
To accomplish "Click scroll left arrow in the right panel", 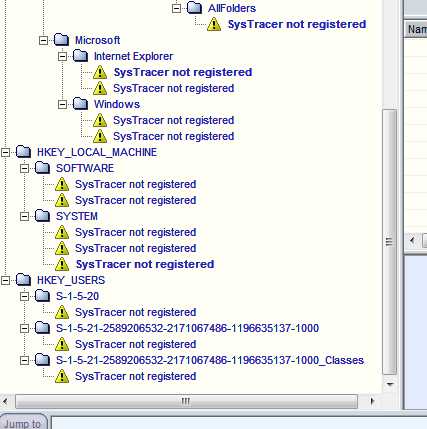I will coord(412,240).
